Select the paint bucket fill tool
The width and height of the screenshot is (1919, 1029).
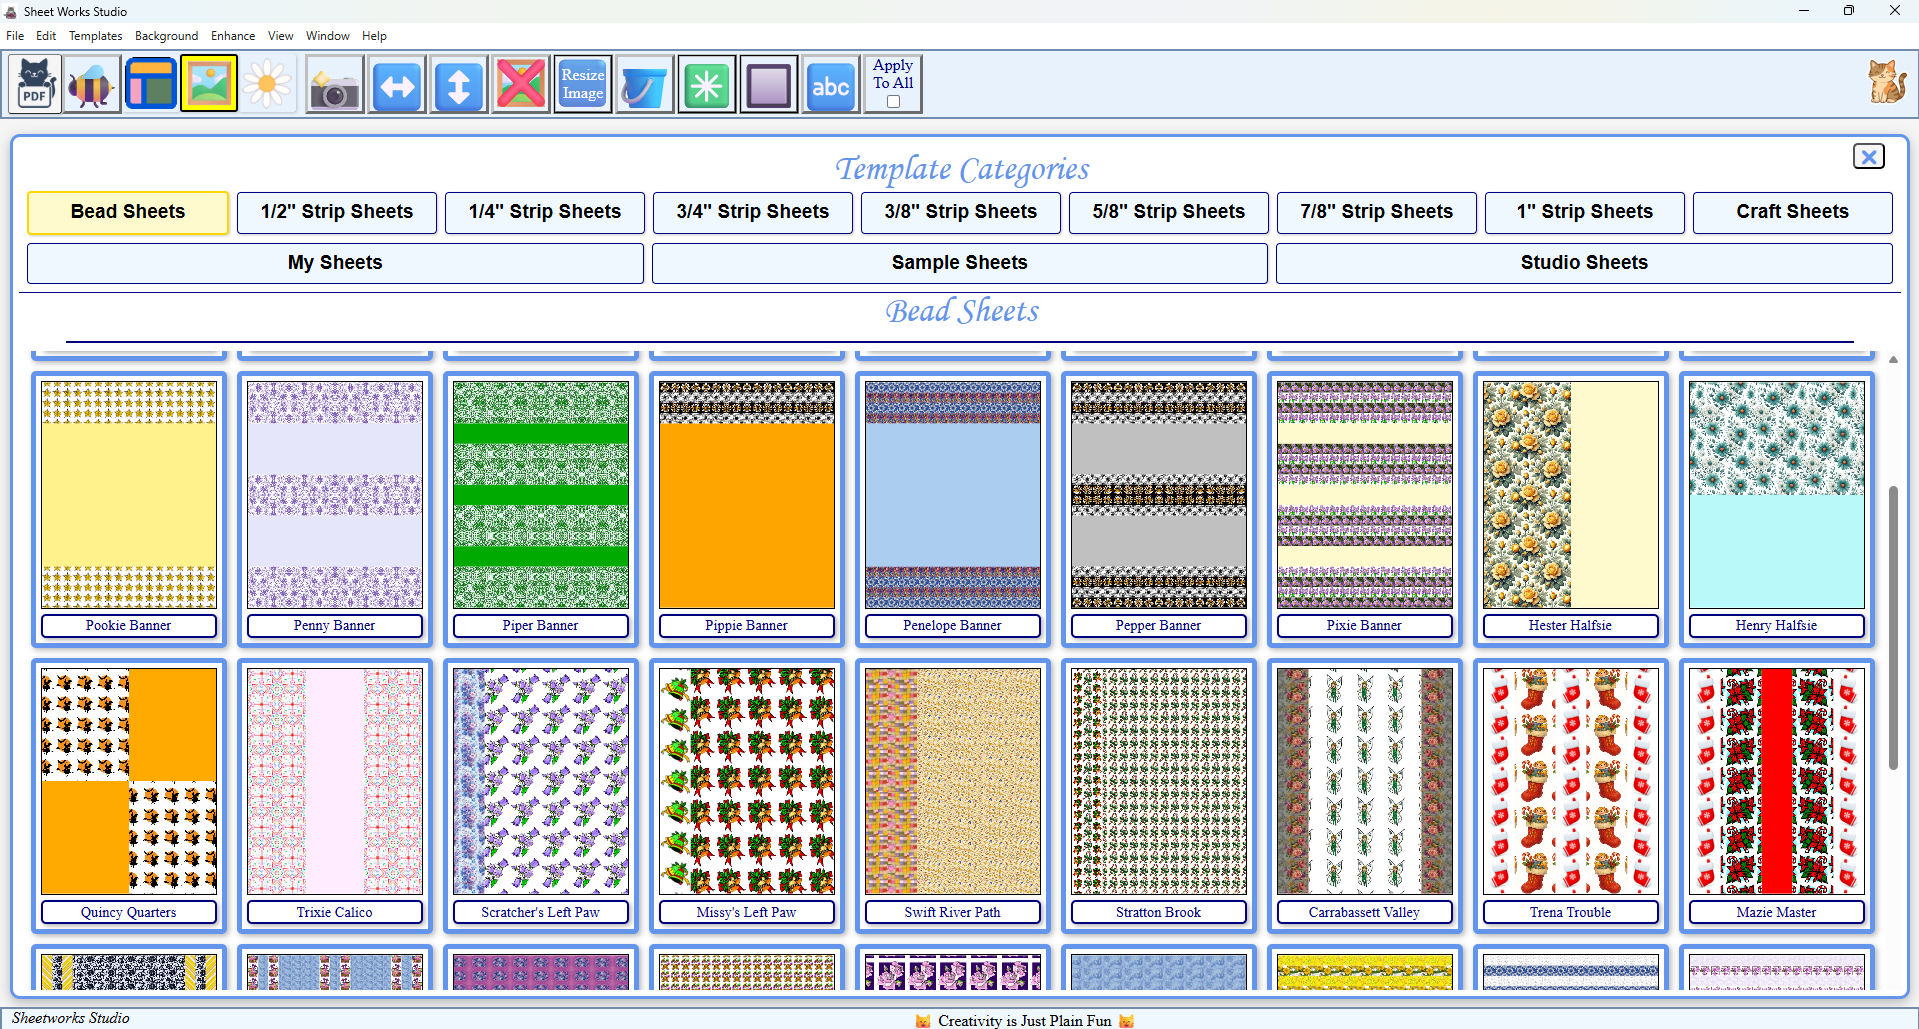(x=644, y=83)
